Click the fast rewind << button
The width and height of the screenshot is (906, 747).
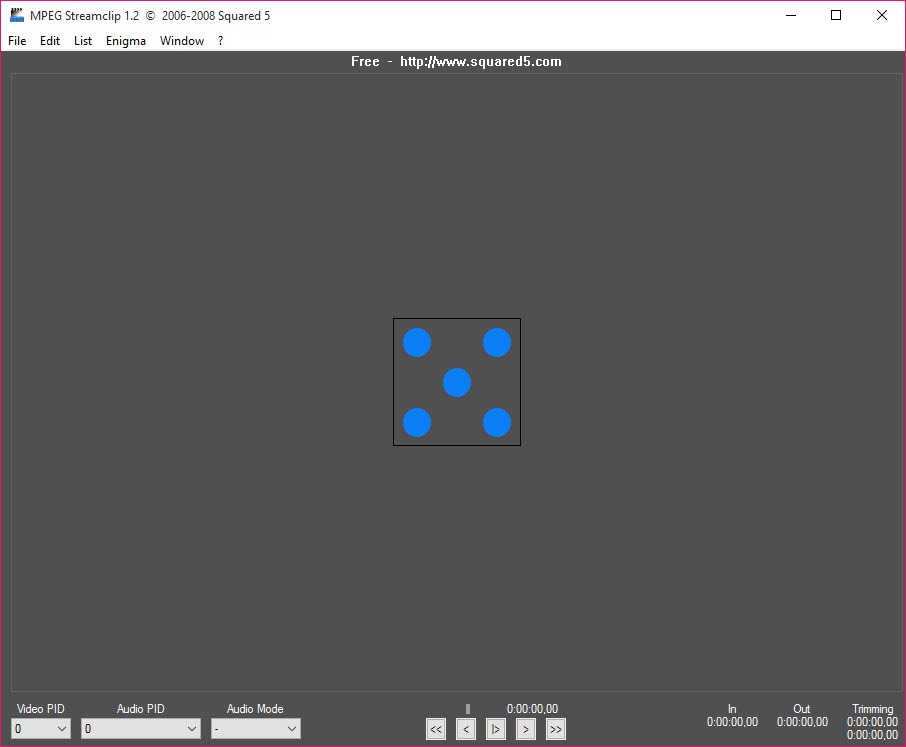[x=436, y=729]
